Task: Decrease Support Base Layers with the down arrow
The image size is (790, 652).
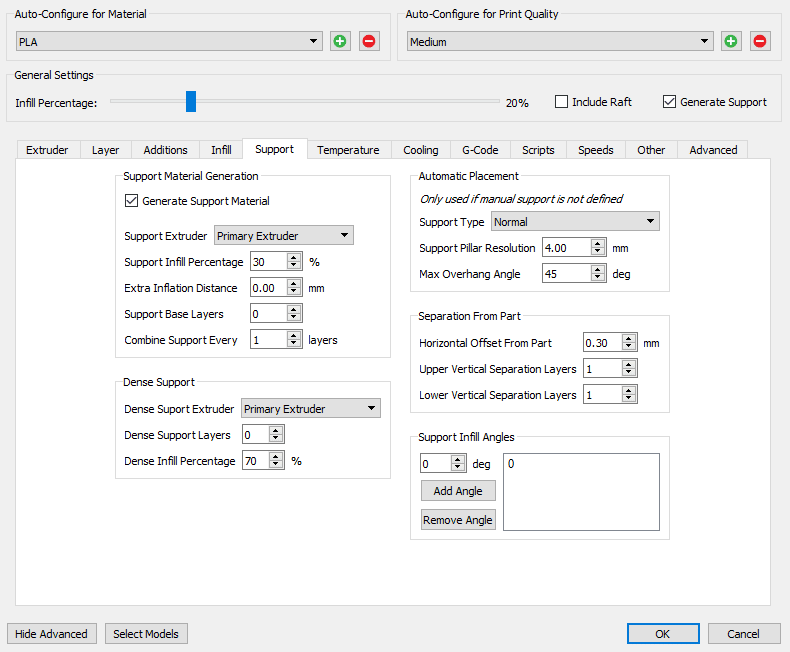Action: [x=294, y=318]
